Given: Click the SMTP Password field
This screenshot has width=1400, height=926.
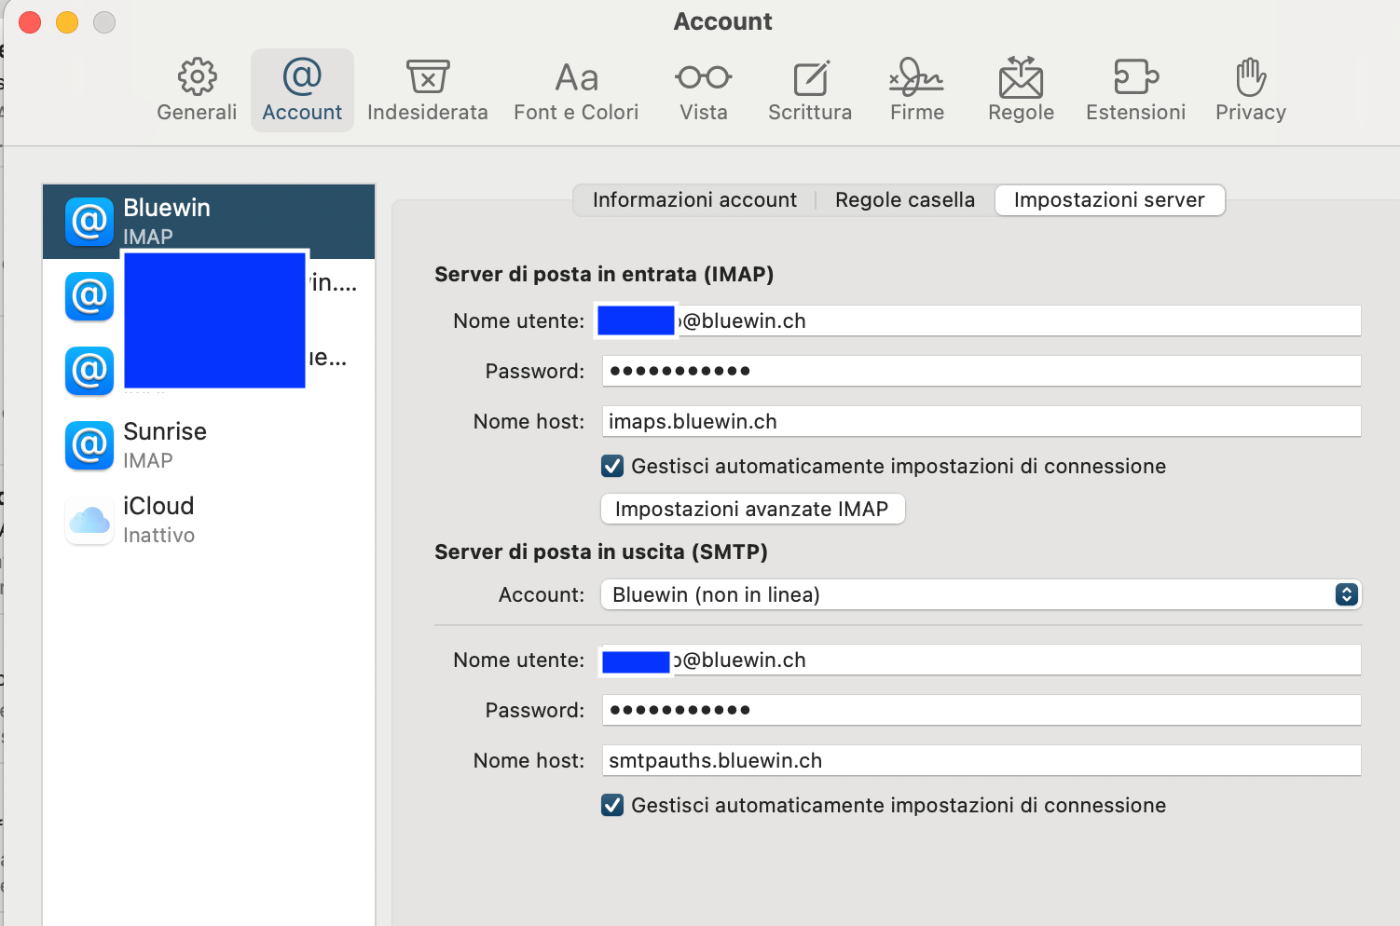Looking at the screenshot, I should pyautogui.click(x=981, y=710).
